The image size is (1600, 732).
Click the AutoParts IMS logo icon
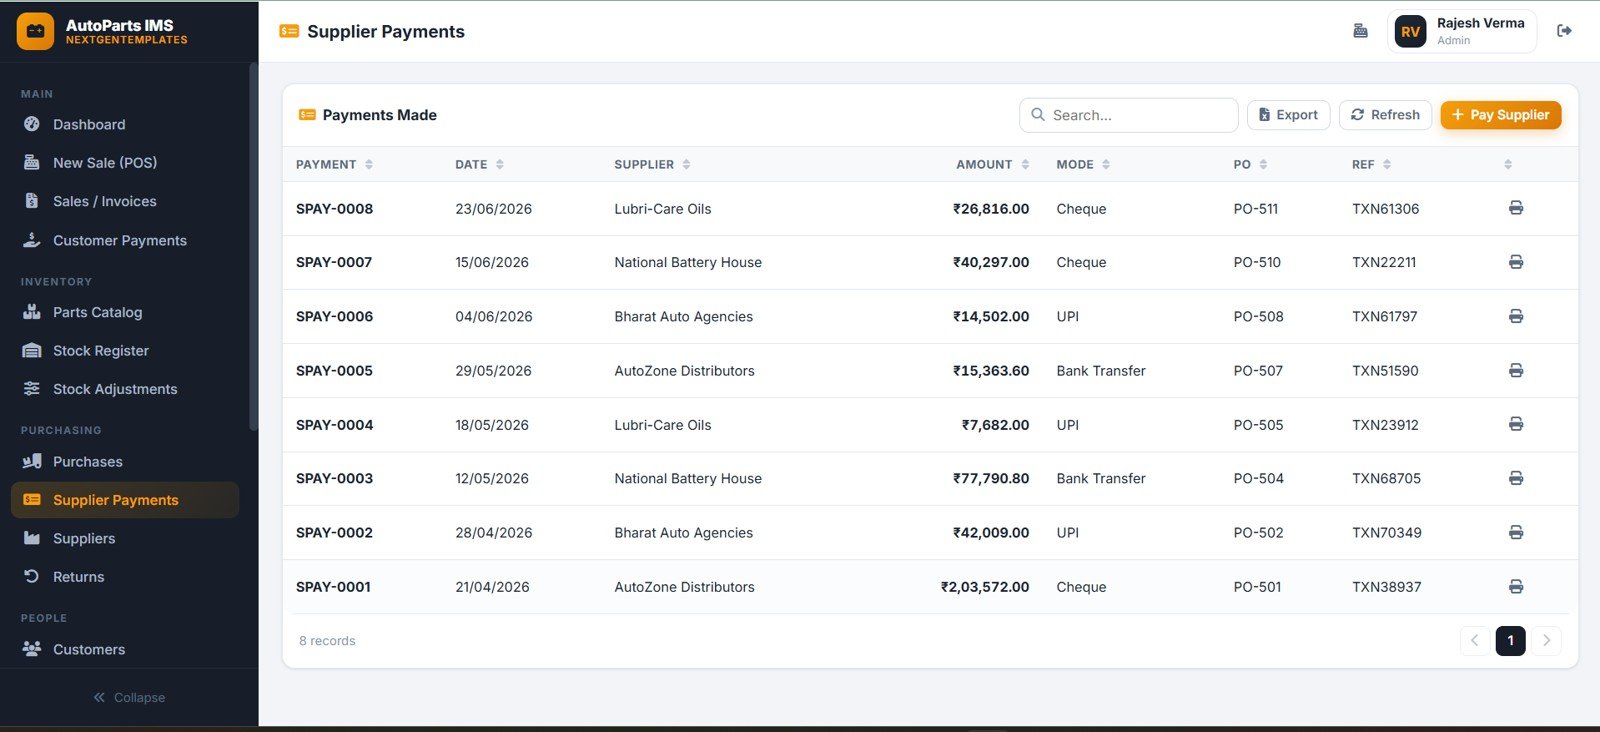pos(35,31)
